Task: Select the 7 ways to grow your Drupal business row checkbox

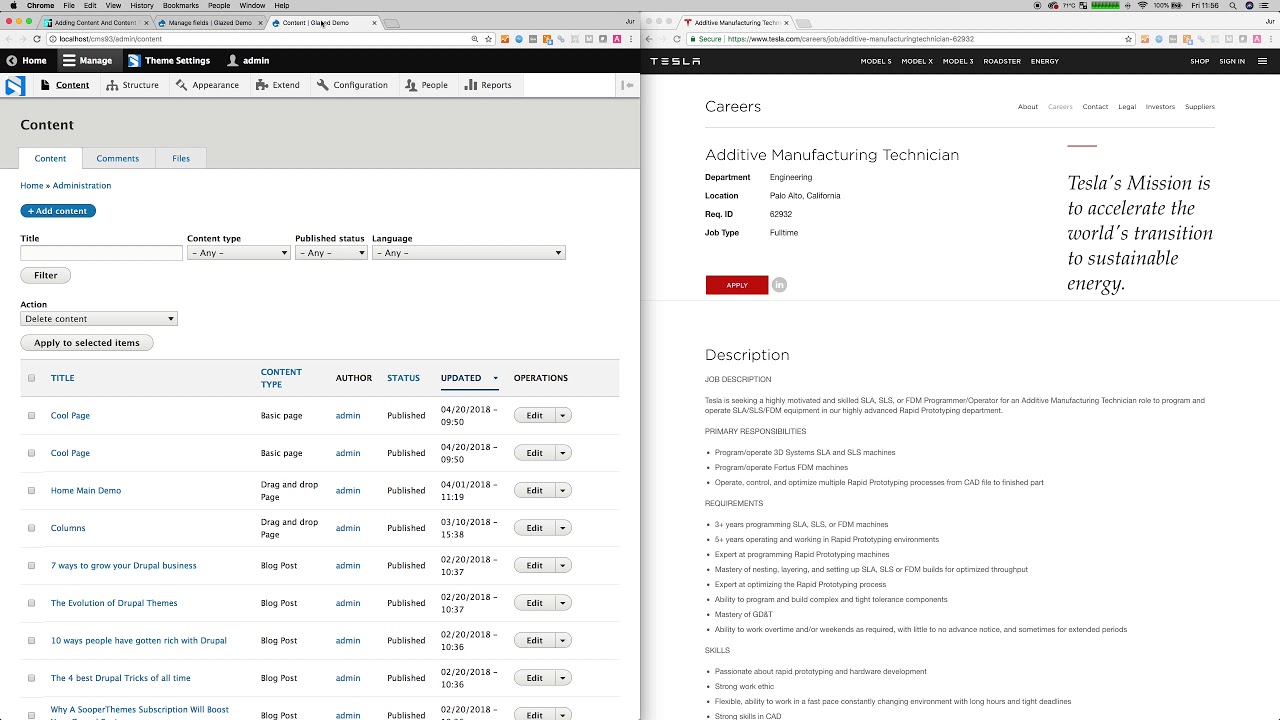Action: coord(31,566)
